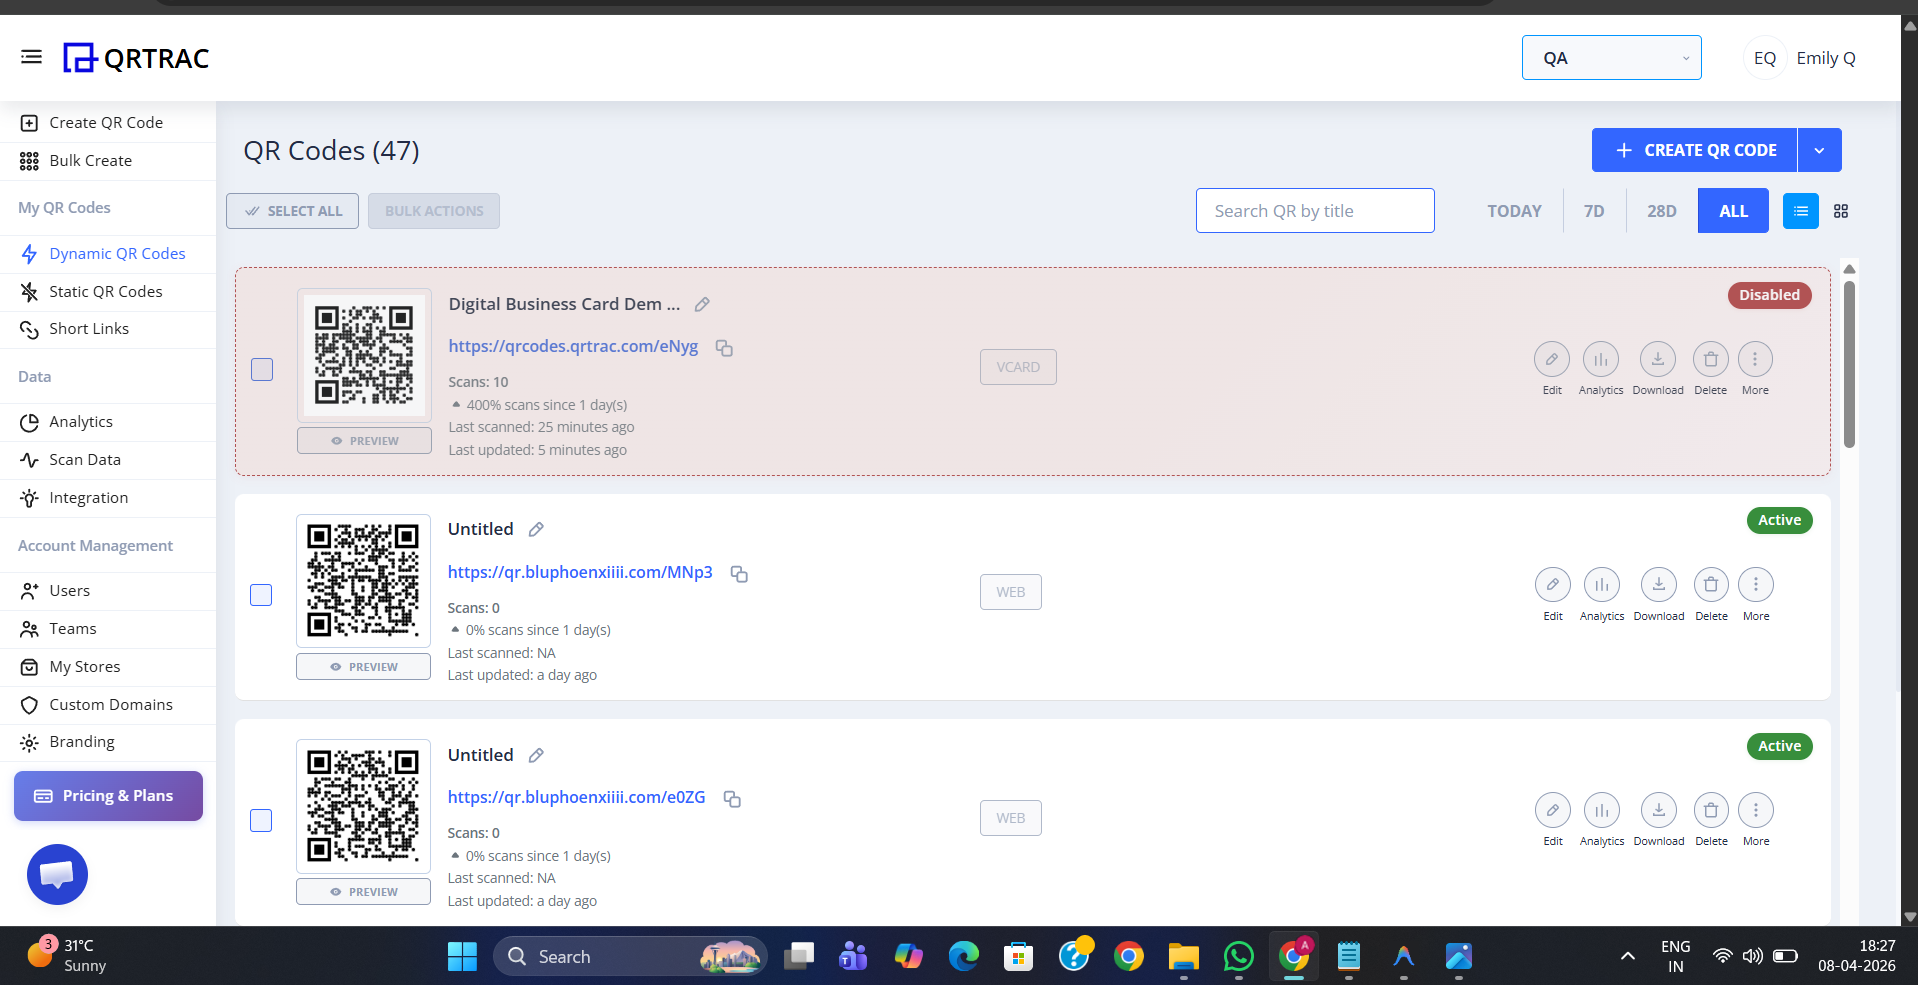Check the box for the e0ZG QR code
This screenshot has width=1918, height=985.
[x=261, y=821]
